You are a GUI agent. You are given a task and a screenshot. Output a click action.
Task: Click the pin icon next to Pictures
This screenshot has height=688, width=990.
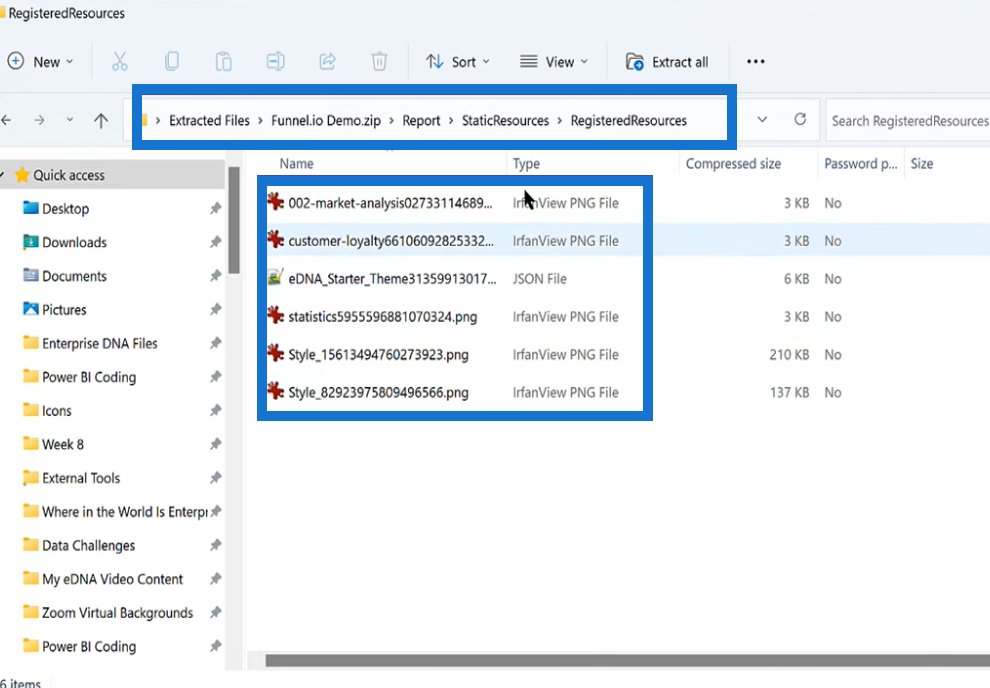(x=215, y=309)
